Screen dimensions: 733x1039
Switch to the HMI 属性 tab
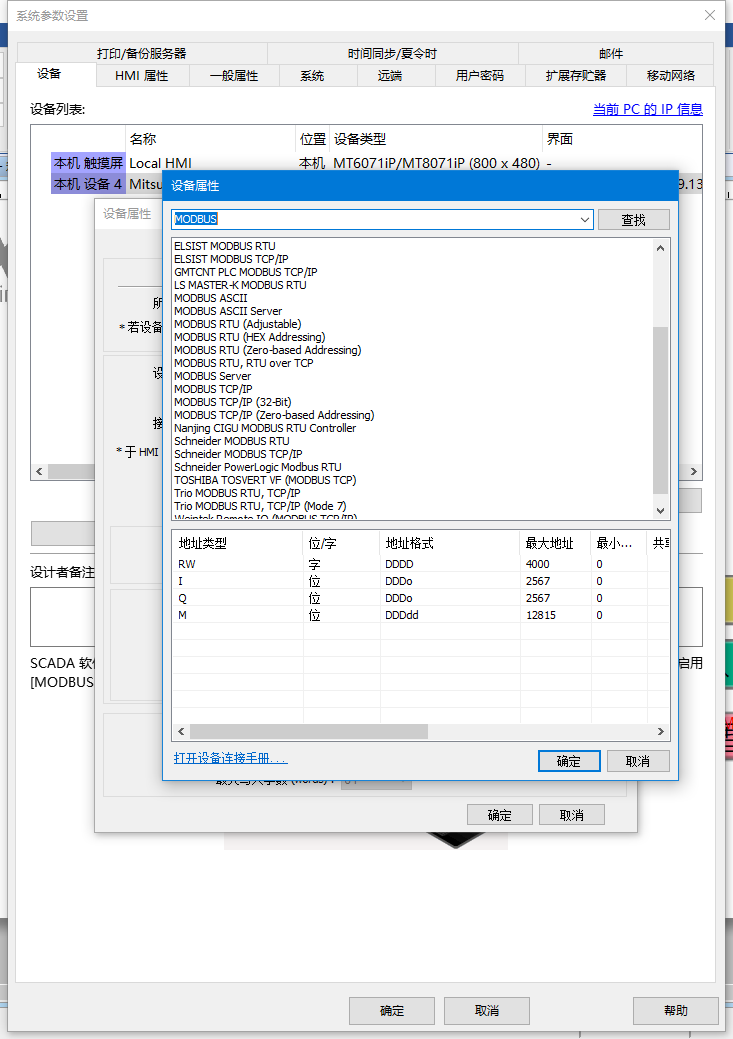pyautogui.click(x=141, y=76)
